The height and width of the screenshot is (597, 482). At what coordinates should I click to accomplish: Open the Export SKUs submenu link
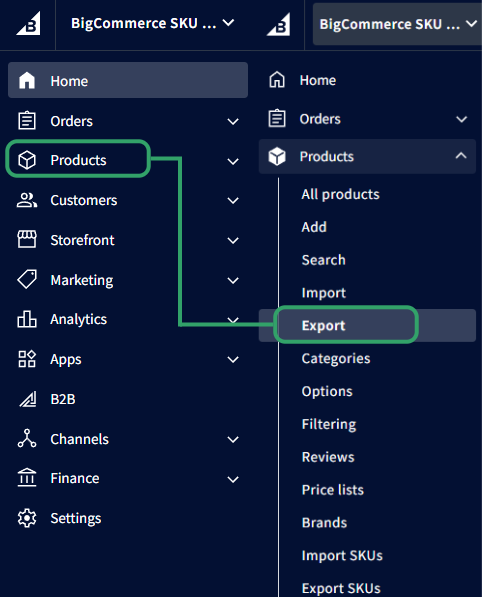coord(341,588)
